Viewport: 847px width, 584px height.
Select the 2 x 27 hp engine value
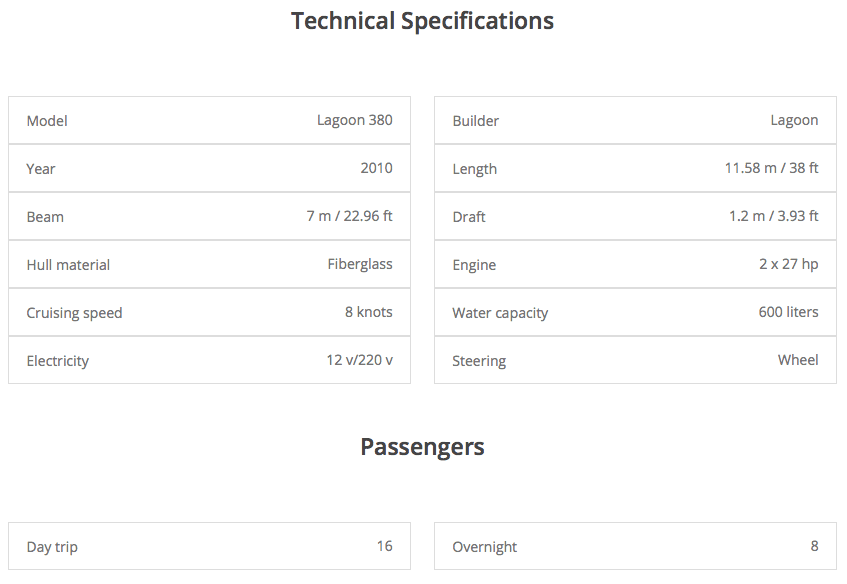point(788,264)
